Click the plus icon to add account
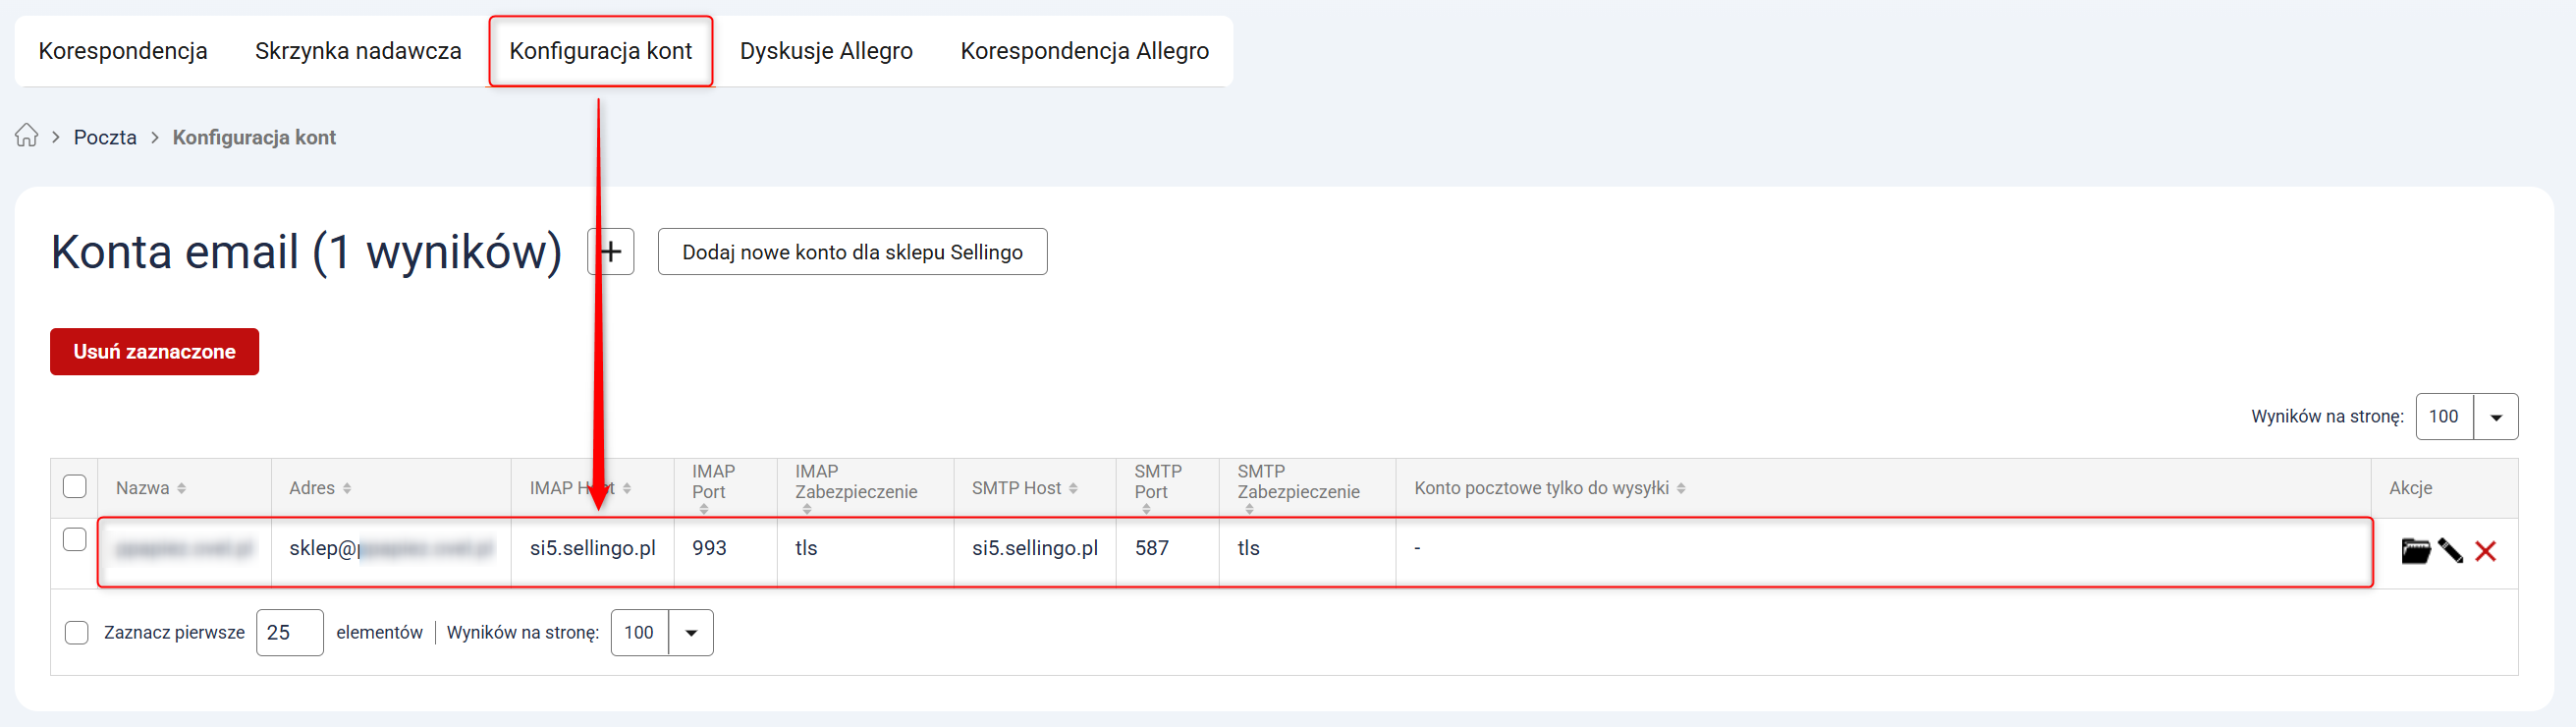 [612, 251]
